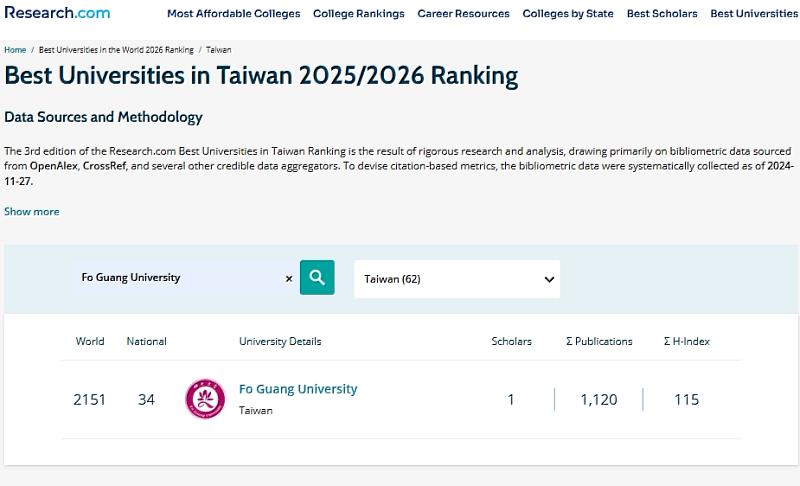Open Best Universities in the World breadcrumb
This screenshot has width=800, height=486.
(x=116, y=50)
